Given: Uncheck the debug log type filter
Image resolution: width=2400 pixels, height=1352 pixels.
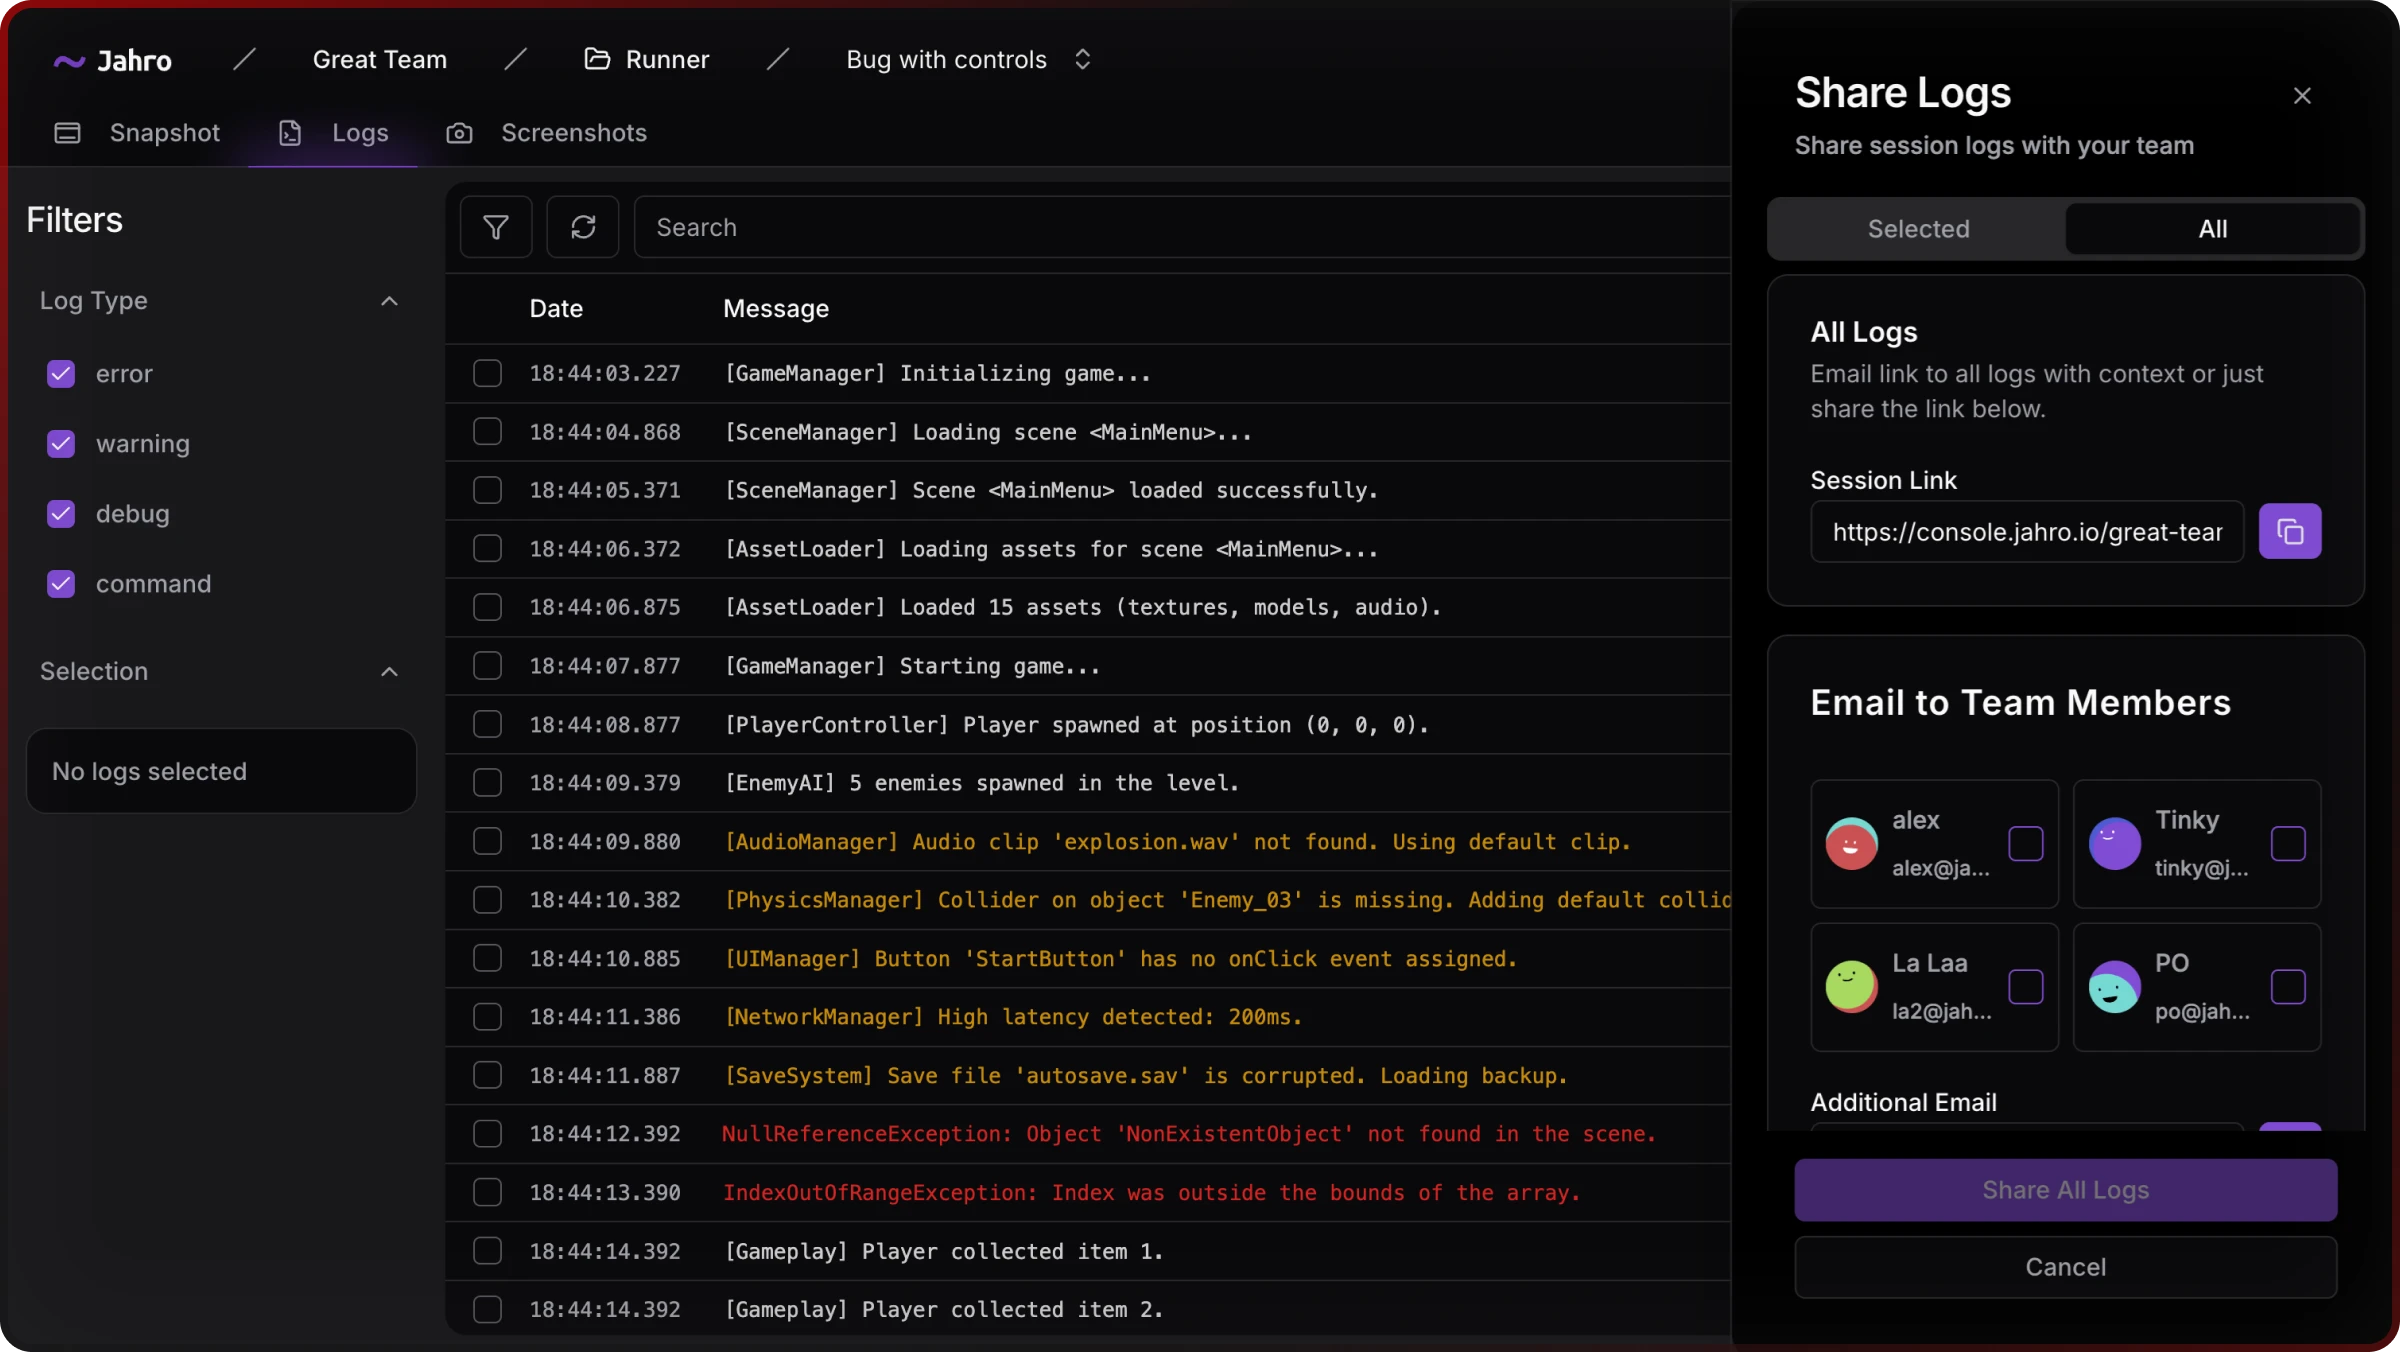Looking at the screenshot, I should [x=61, y=514].
